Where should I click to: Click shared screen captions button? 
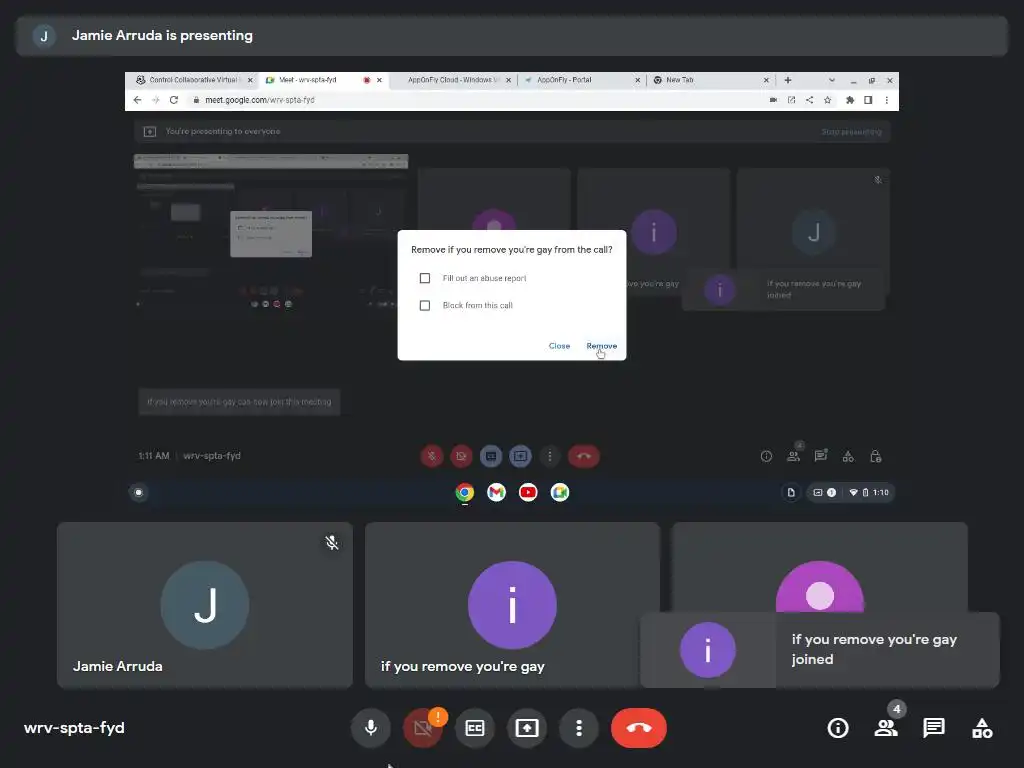point(490,456)
